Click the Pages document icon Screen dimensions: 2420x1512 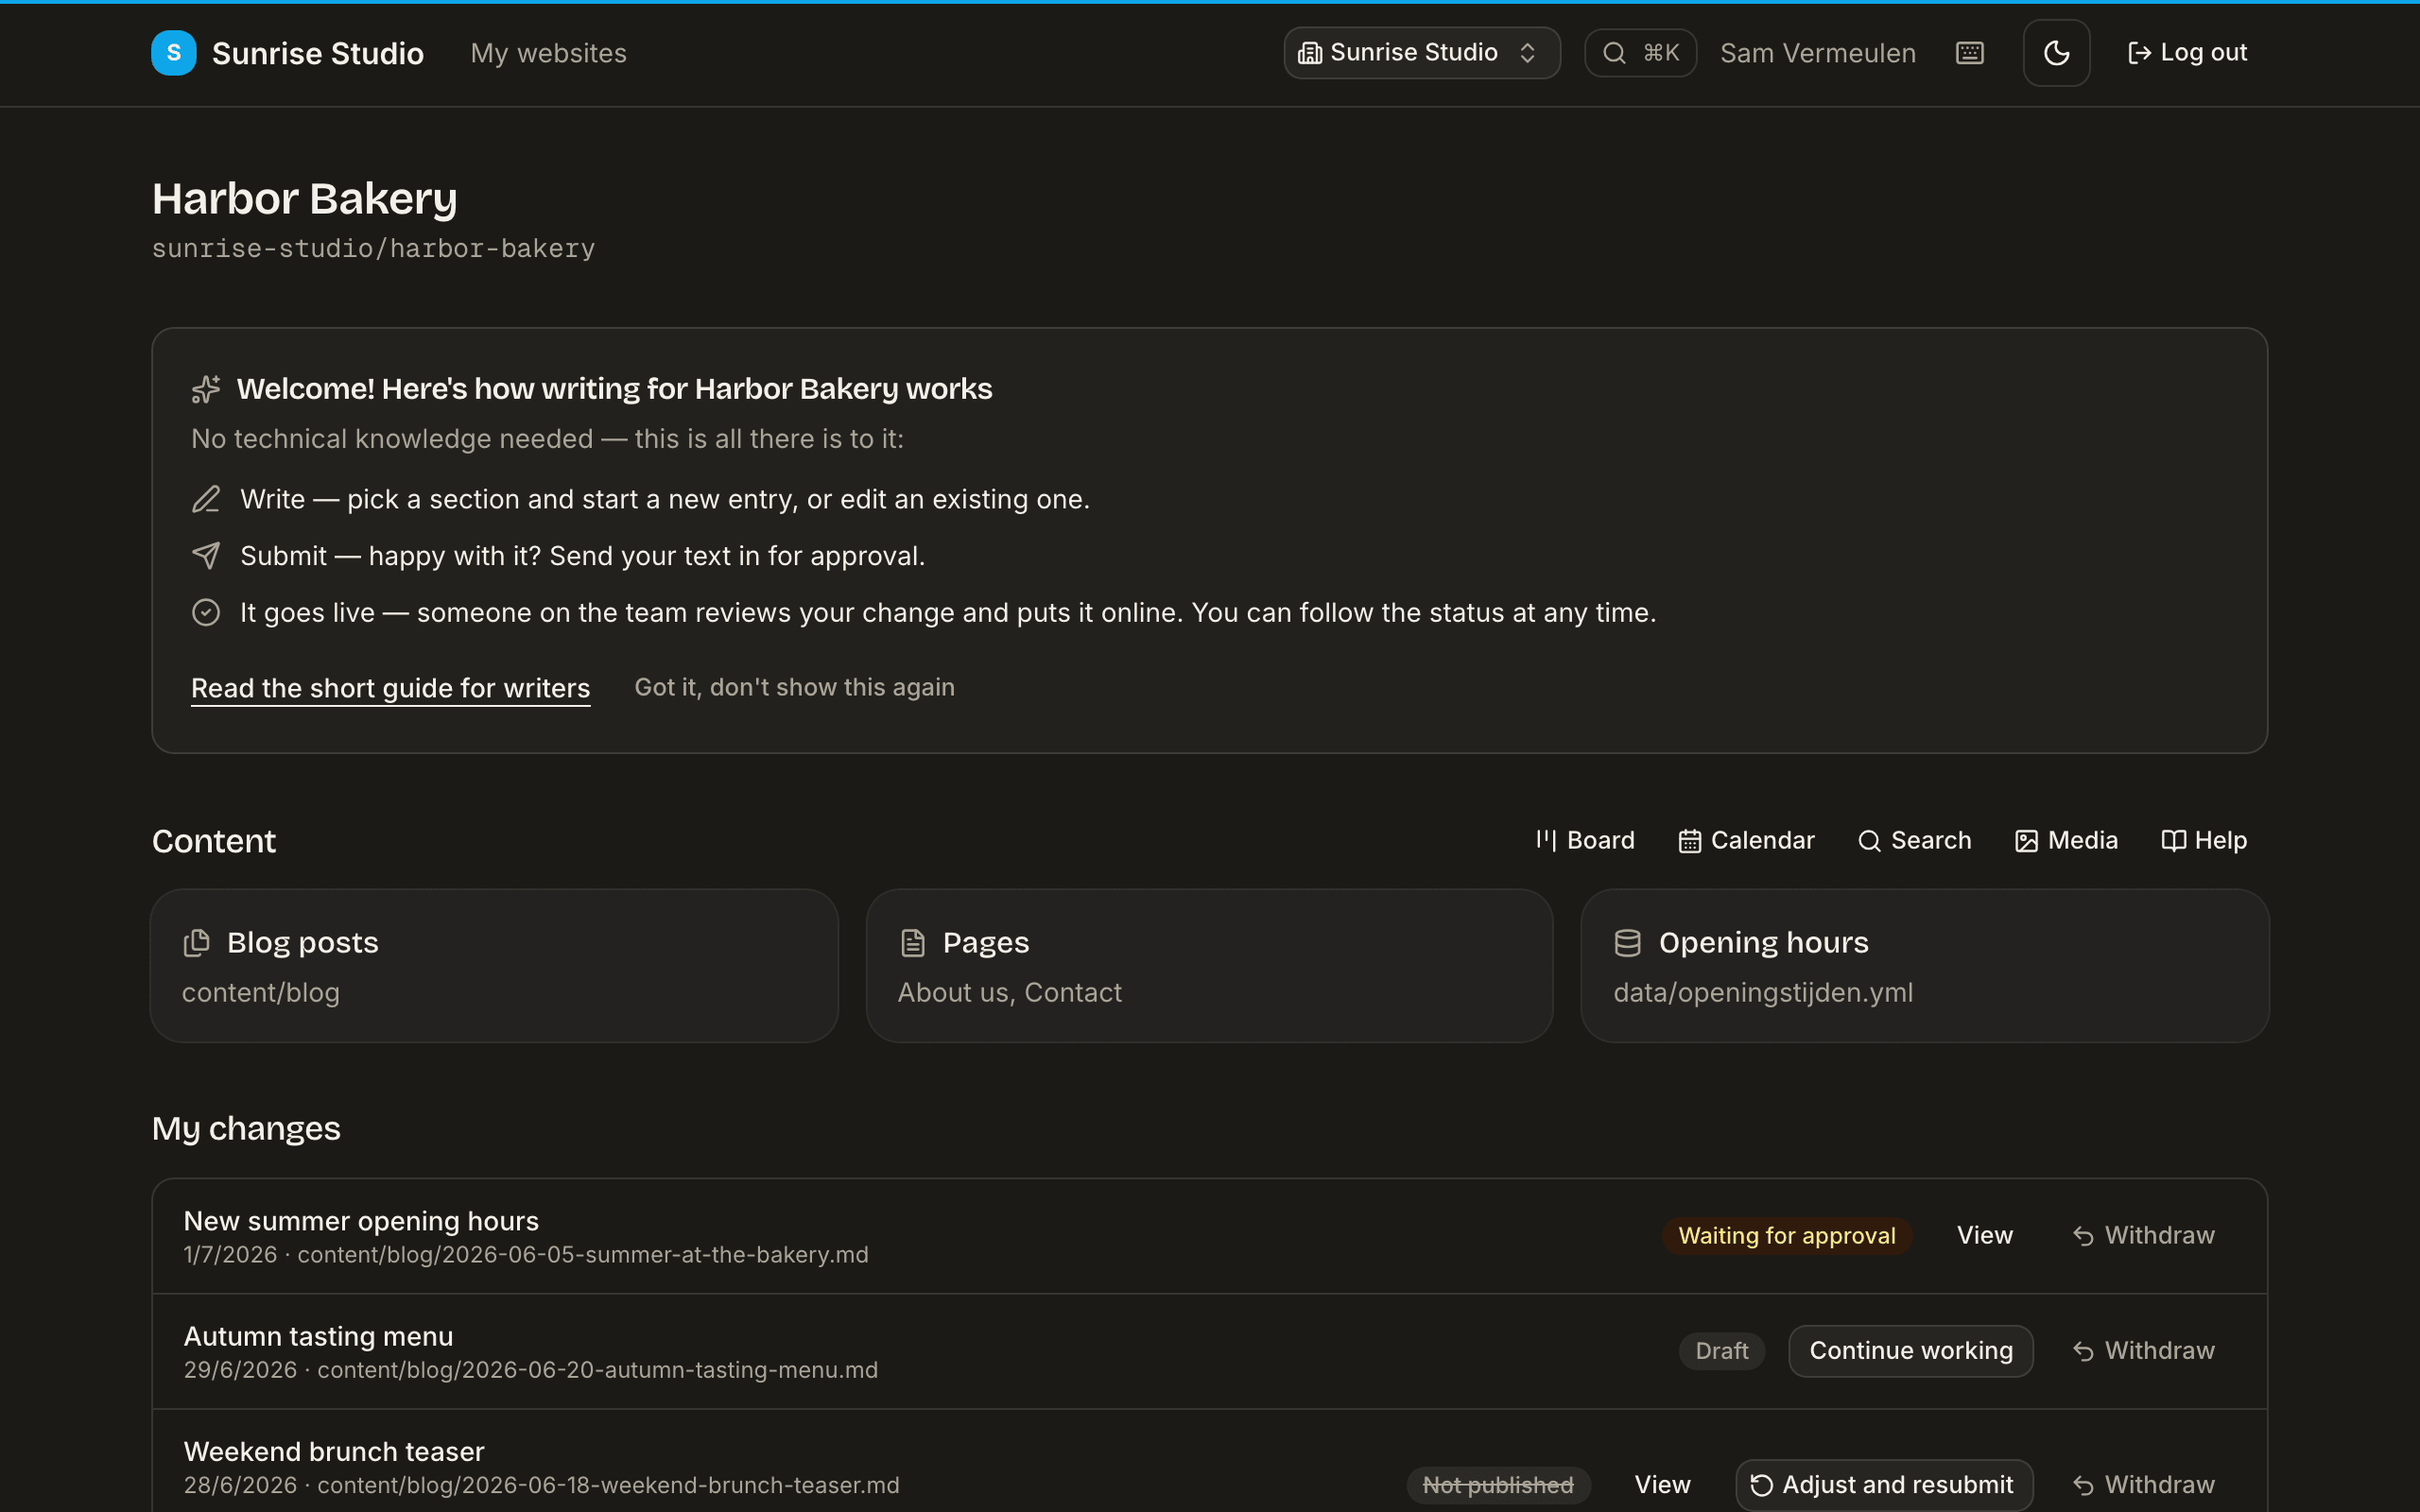point(912,943)
